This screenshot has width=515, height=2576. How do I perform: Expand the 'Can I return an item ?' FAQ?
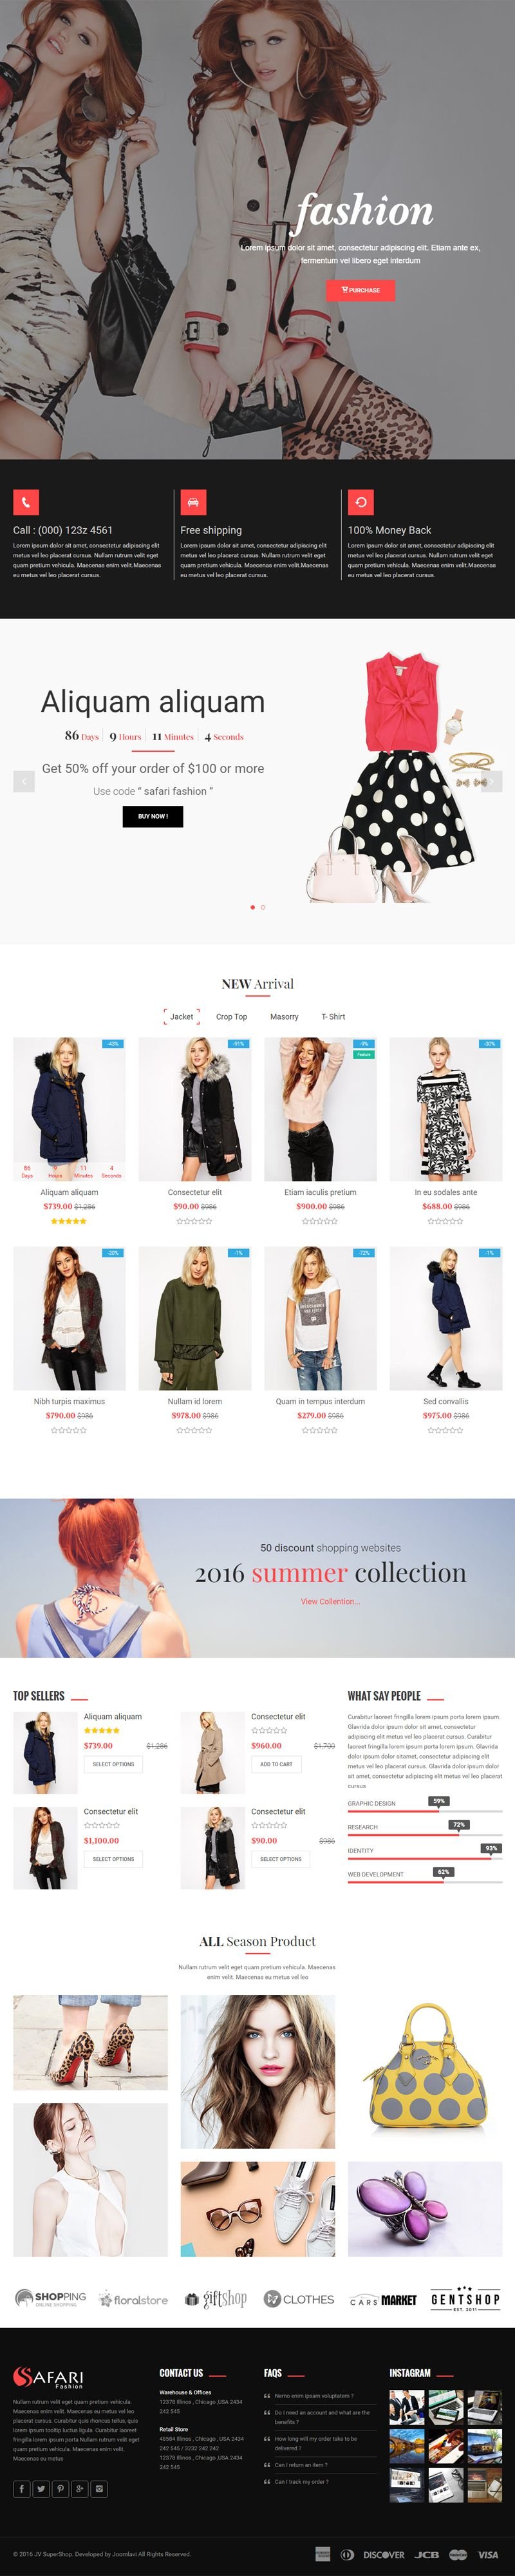300,2464
